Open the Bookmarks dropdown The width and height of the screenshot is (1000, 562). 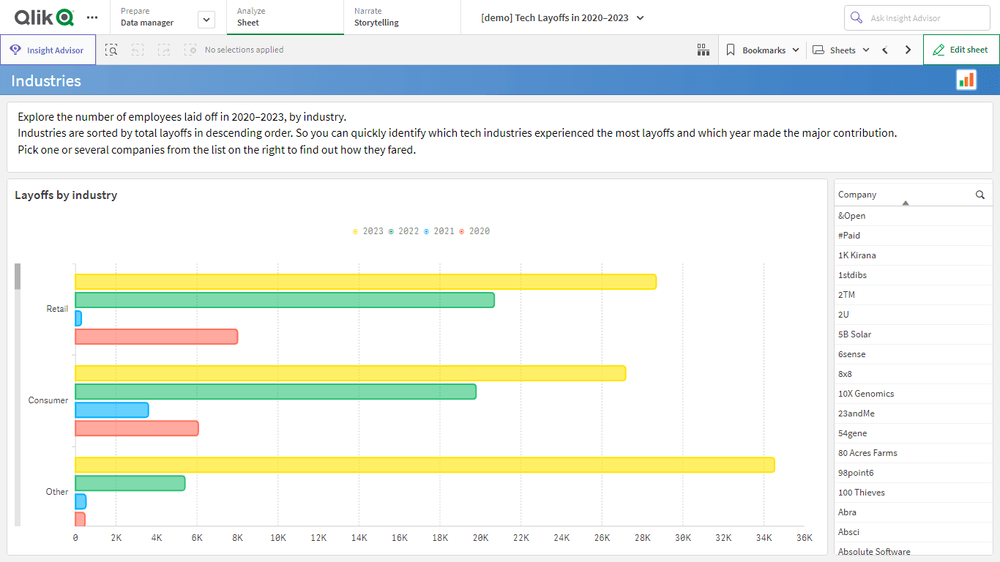pyautogui.click(x=763, y=50)
